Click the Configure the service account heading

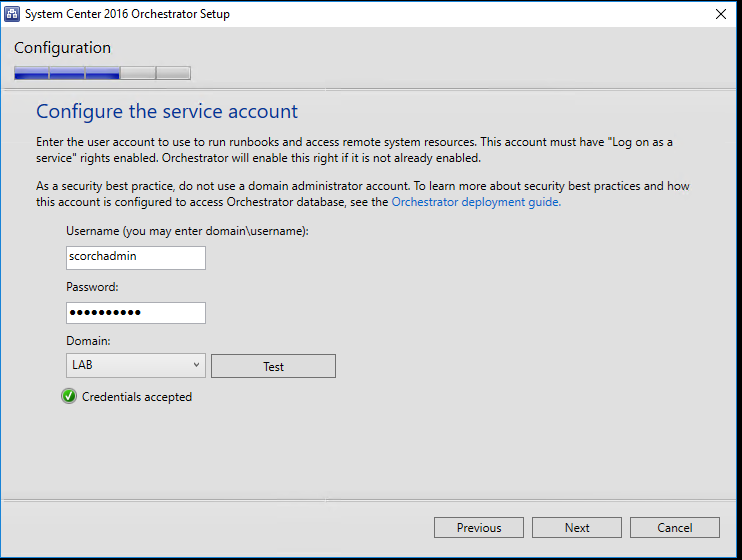(167, 112)
